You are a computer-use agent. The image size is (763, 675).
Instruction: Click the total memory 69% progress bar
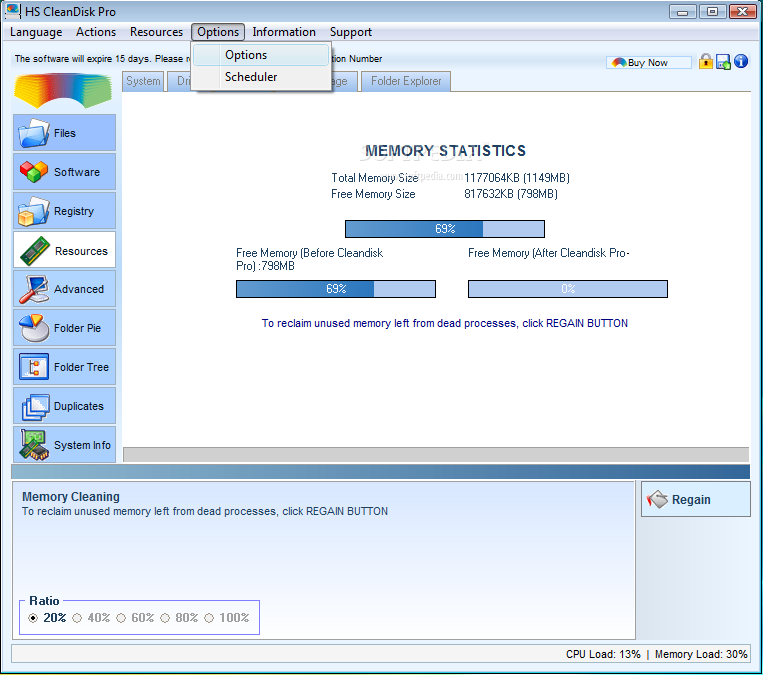click(445, 229)
